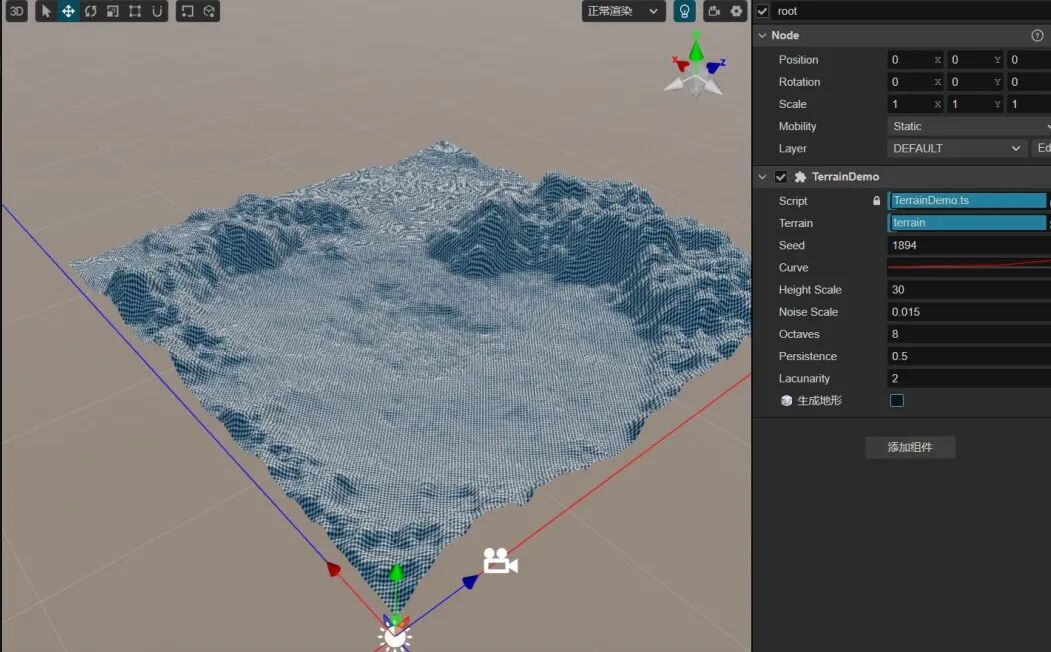Click the 添加组件 add component button
Image resolution: width=1051 pixels, height=652 pixels.
[x=909, y=447]
